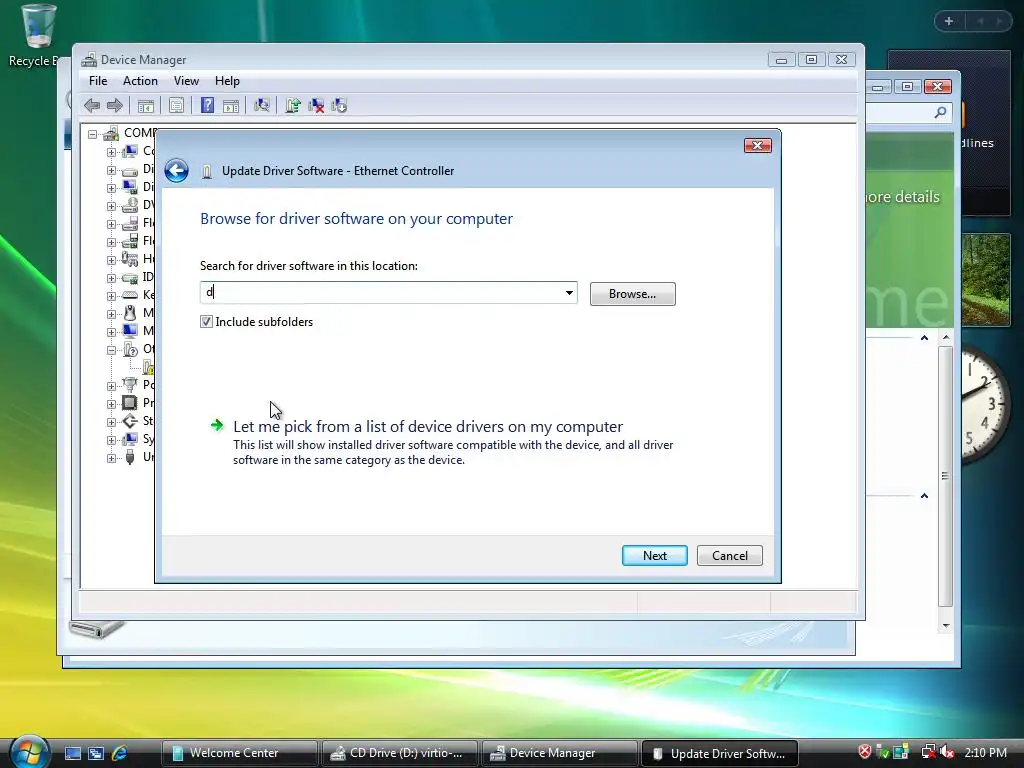Expand the USB controllers node expander

point(112,458)
